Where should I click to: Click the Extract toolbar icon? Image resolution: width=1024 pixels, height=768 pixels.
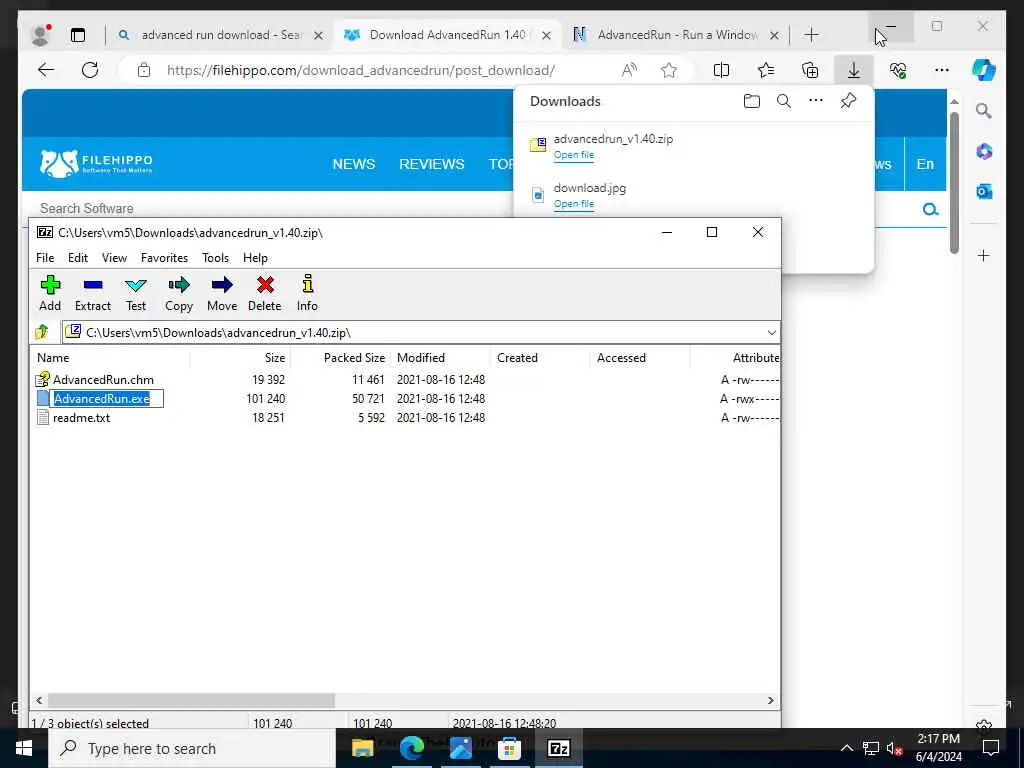[x=93, y=293]
